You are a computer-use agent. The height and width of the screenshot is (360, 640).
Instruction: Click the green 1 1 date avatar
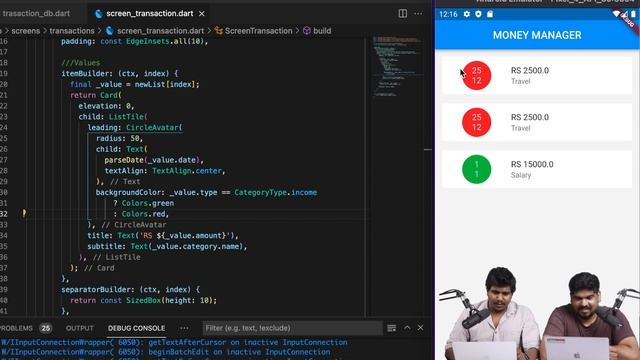pos(476,169)
